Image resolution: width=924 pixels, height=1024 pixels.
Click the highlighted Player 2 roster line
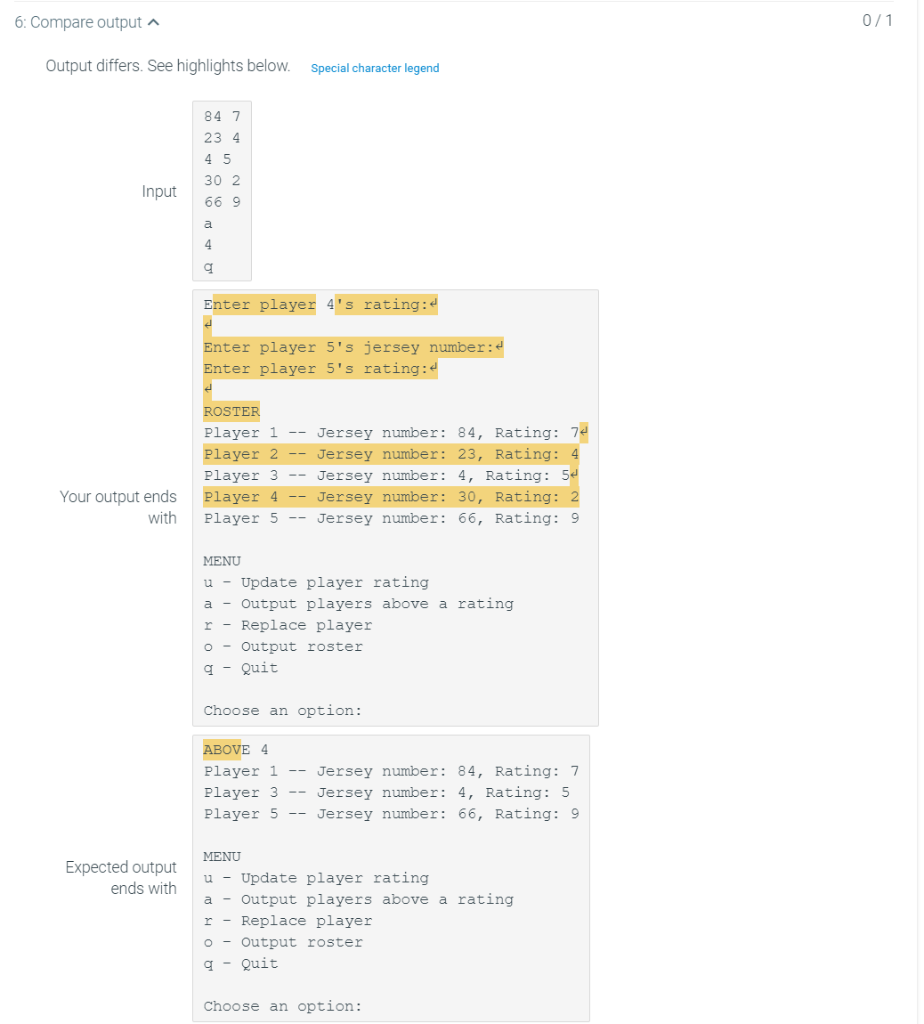389,453
